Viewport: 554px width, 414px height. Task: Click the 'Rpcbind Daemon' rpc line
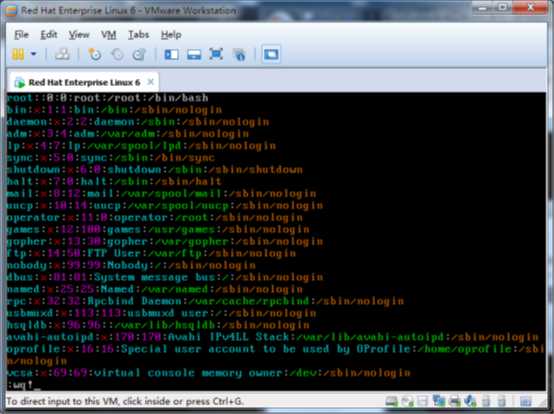(205, 301)
